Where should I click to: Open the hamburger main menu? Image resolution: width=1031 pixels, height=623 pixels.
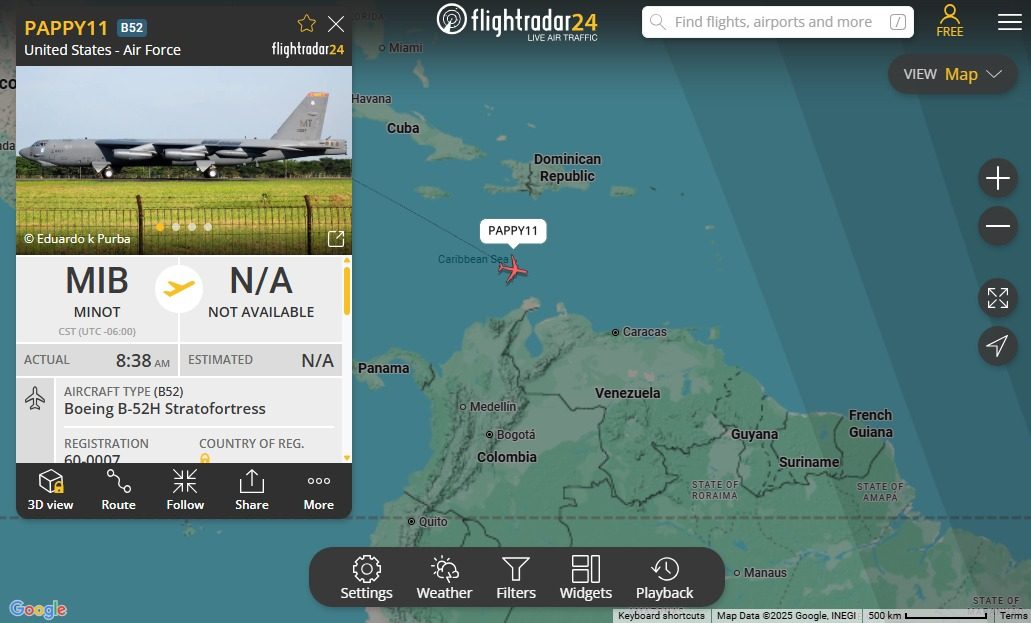[x=1009, y=22]
